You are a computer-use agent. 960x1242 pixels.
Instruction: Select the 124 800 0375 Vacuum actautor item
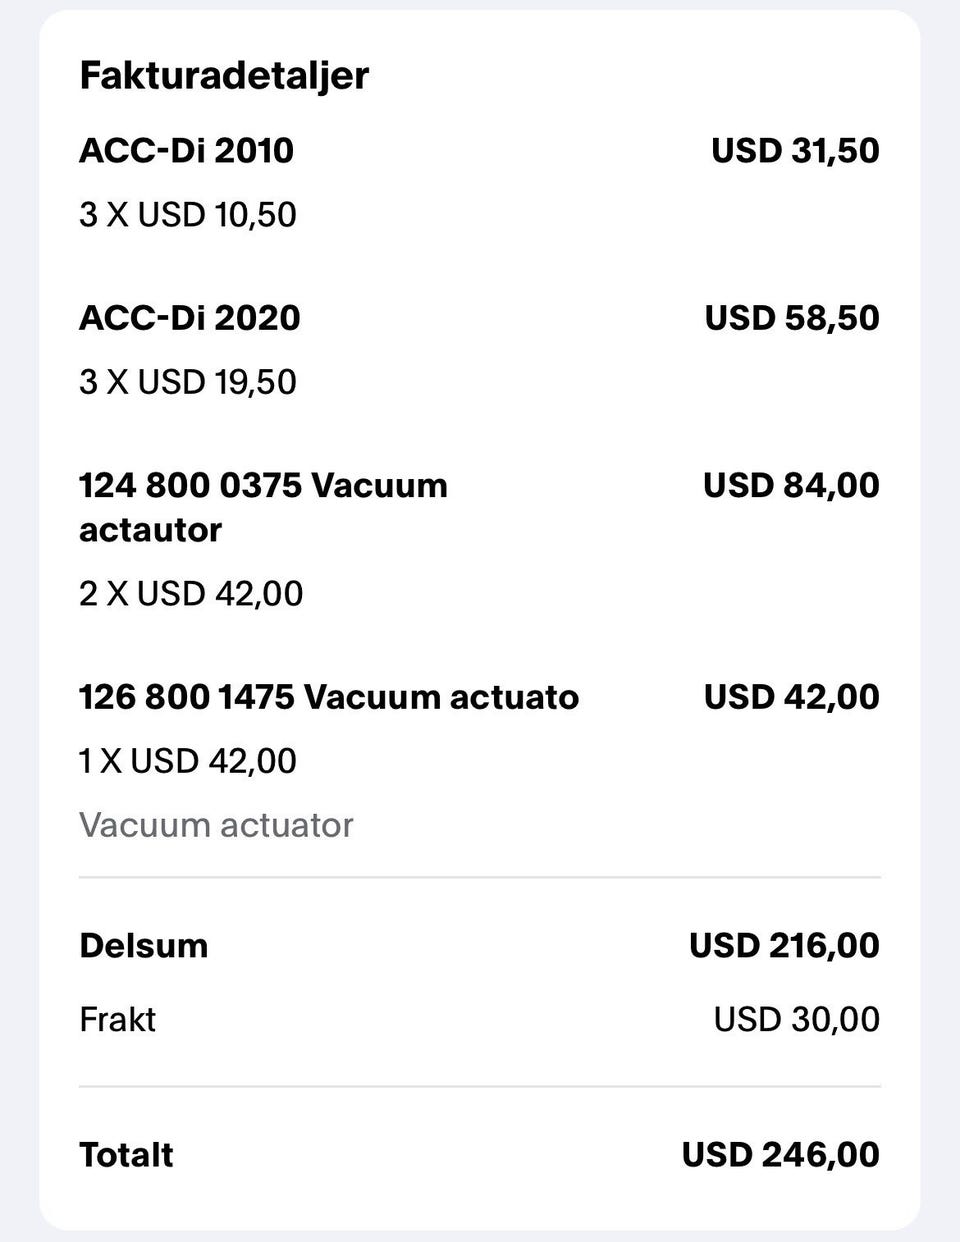tap(263, 507)
